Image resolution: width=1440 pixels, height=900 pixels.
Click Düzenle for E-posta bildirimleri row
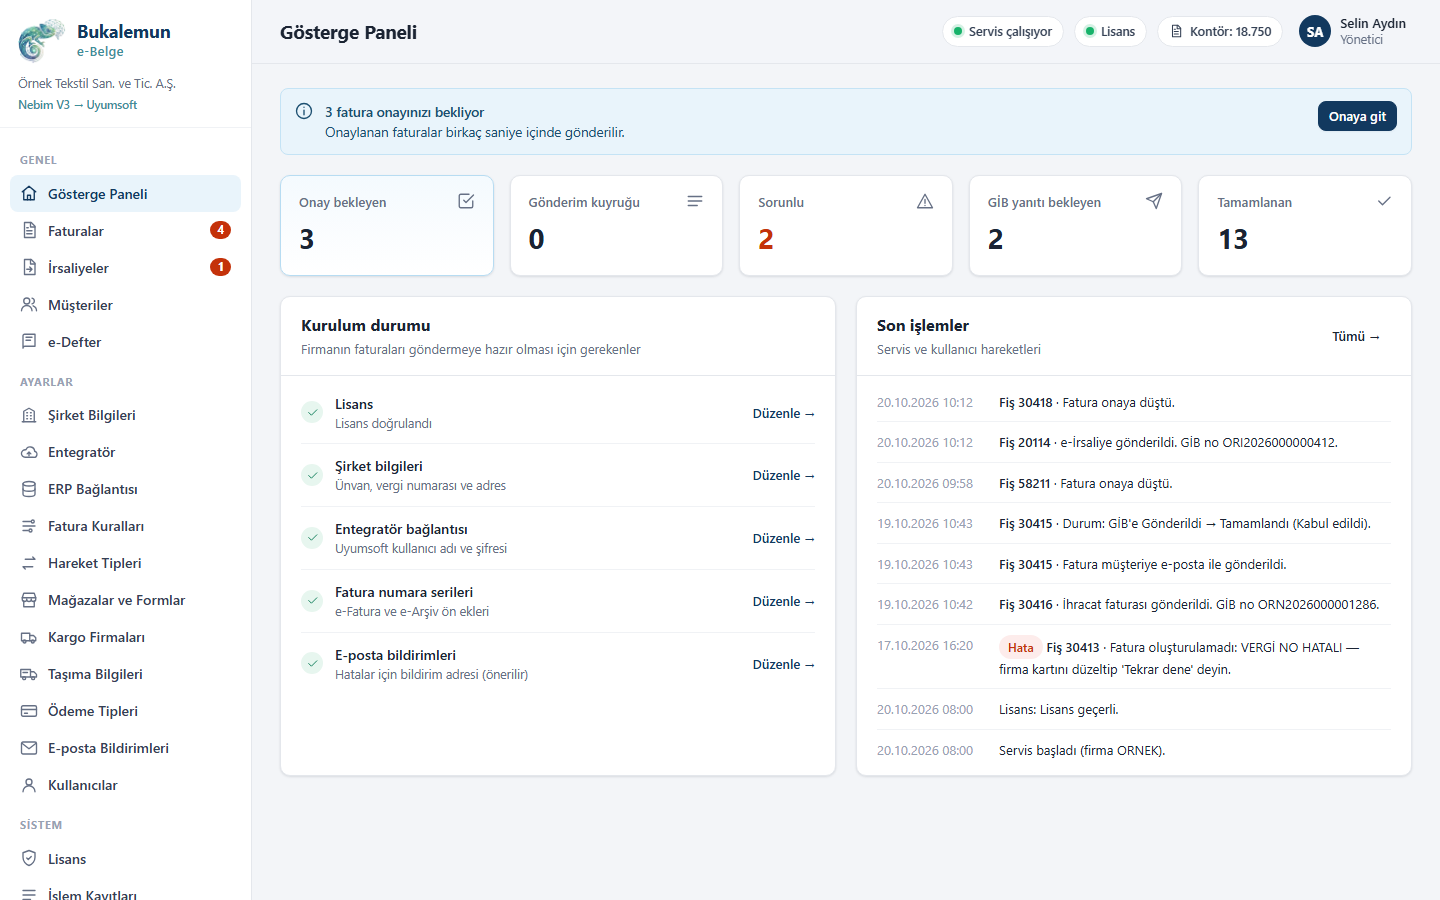pyautogui.click(x=784, y=664)
